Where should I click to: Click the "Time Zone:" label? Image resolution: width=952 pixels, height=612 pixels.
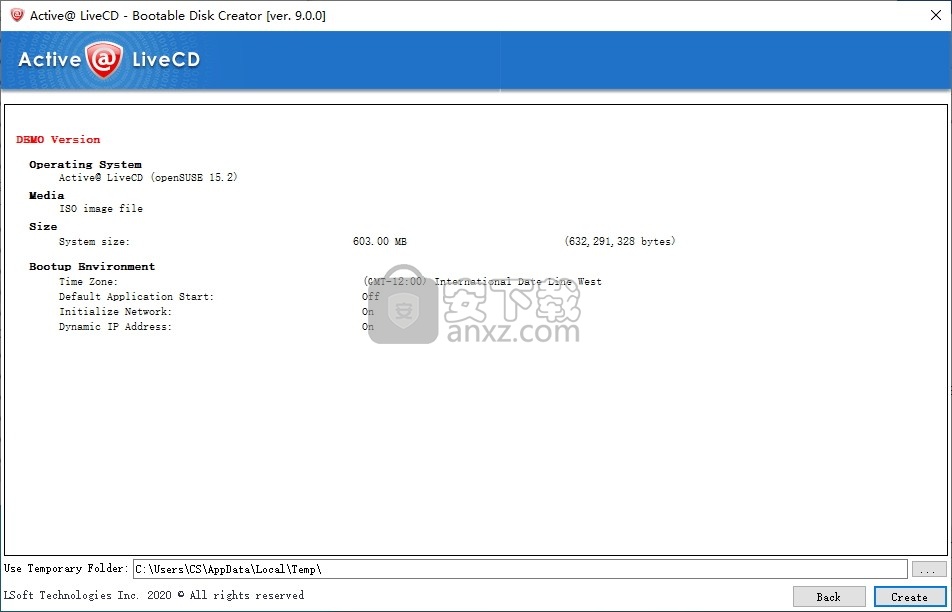[88, 282]
